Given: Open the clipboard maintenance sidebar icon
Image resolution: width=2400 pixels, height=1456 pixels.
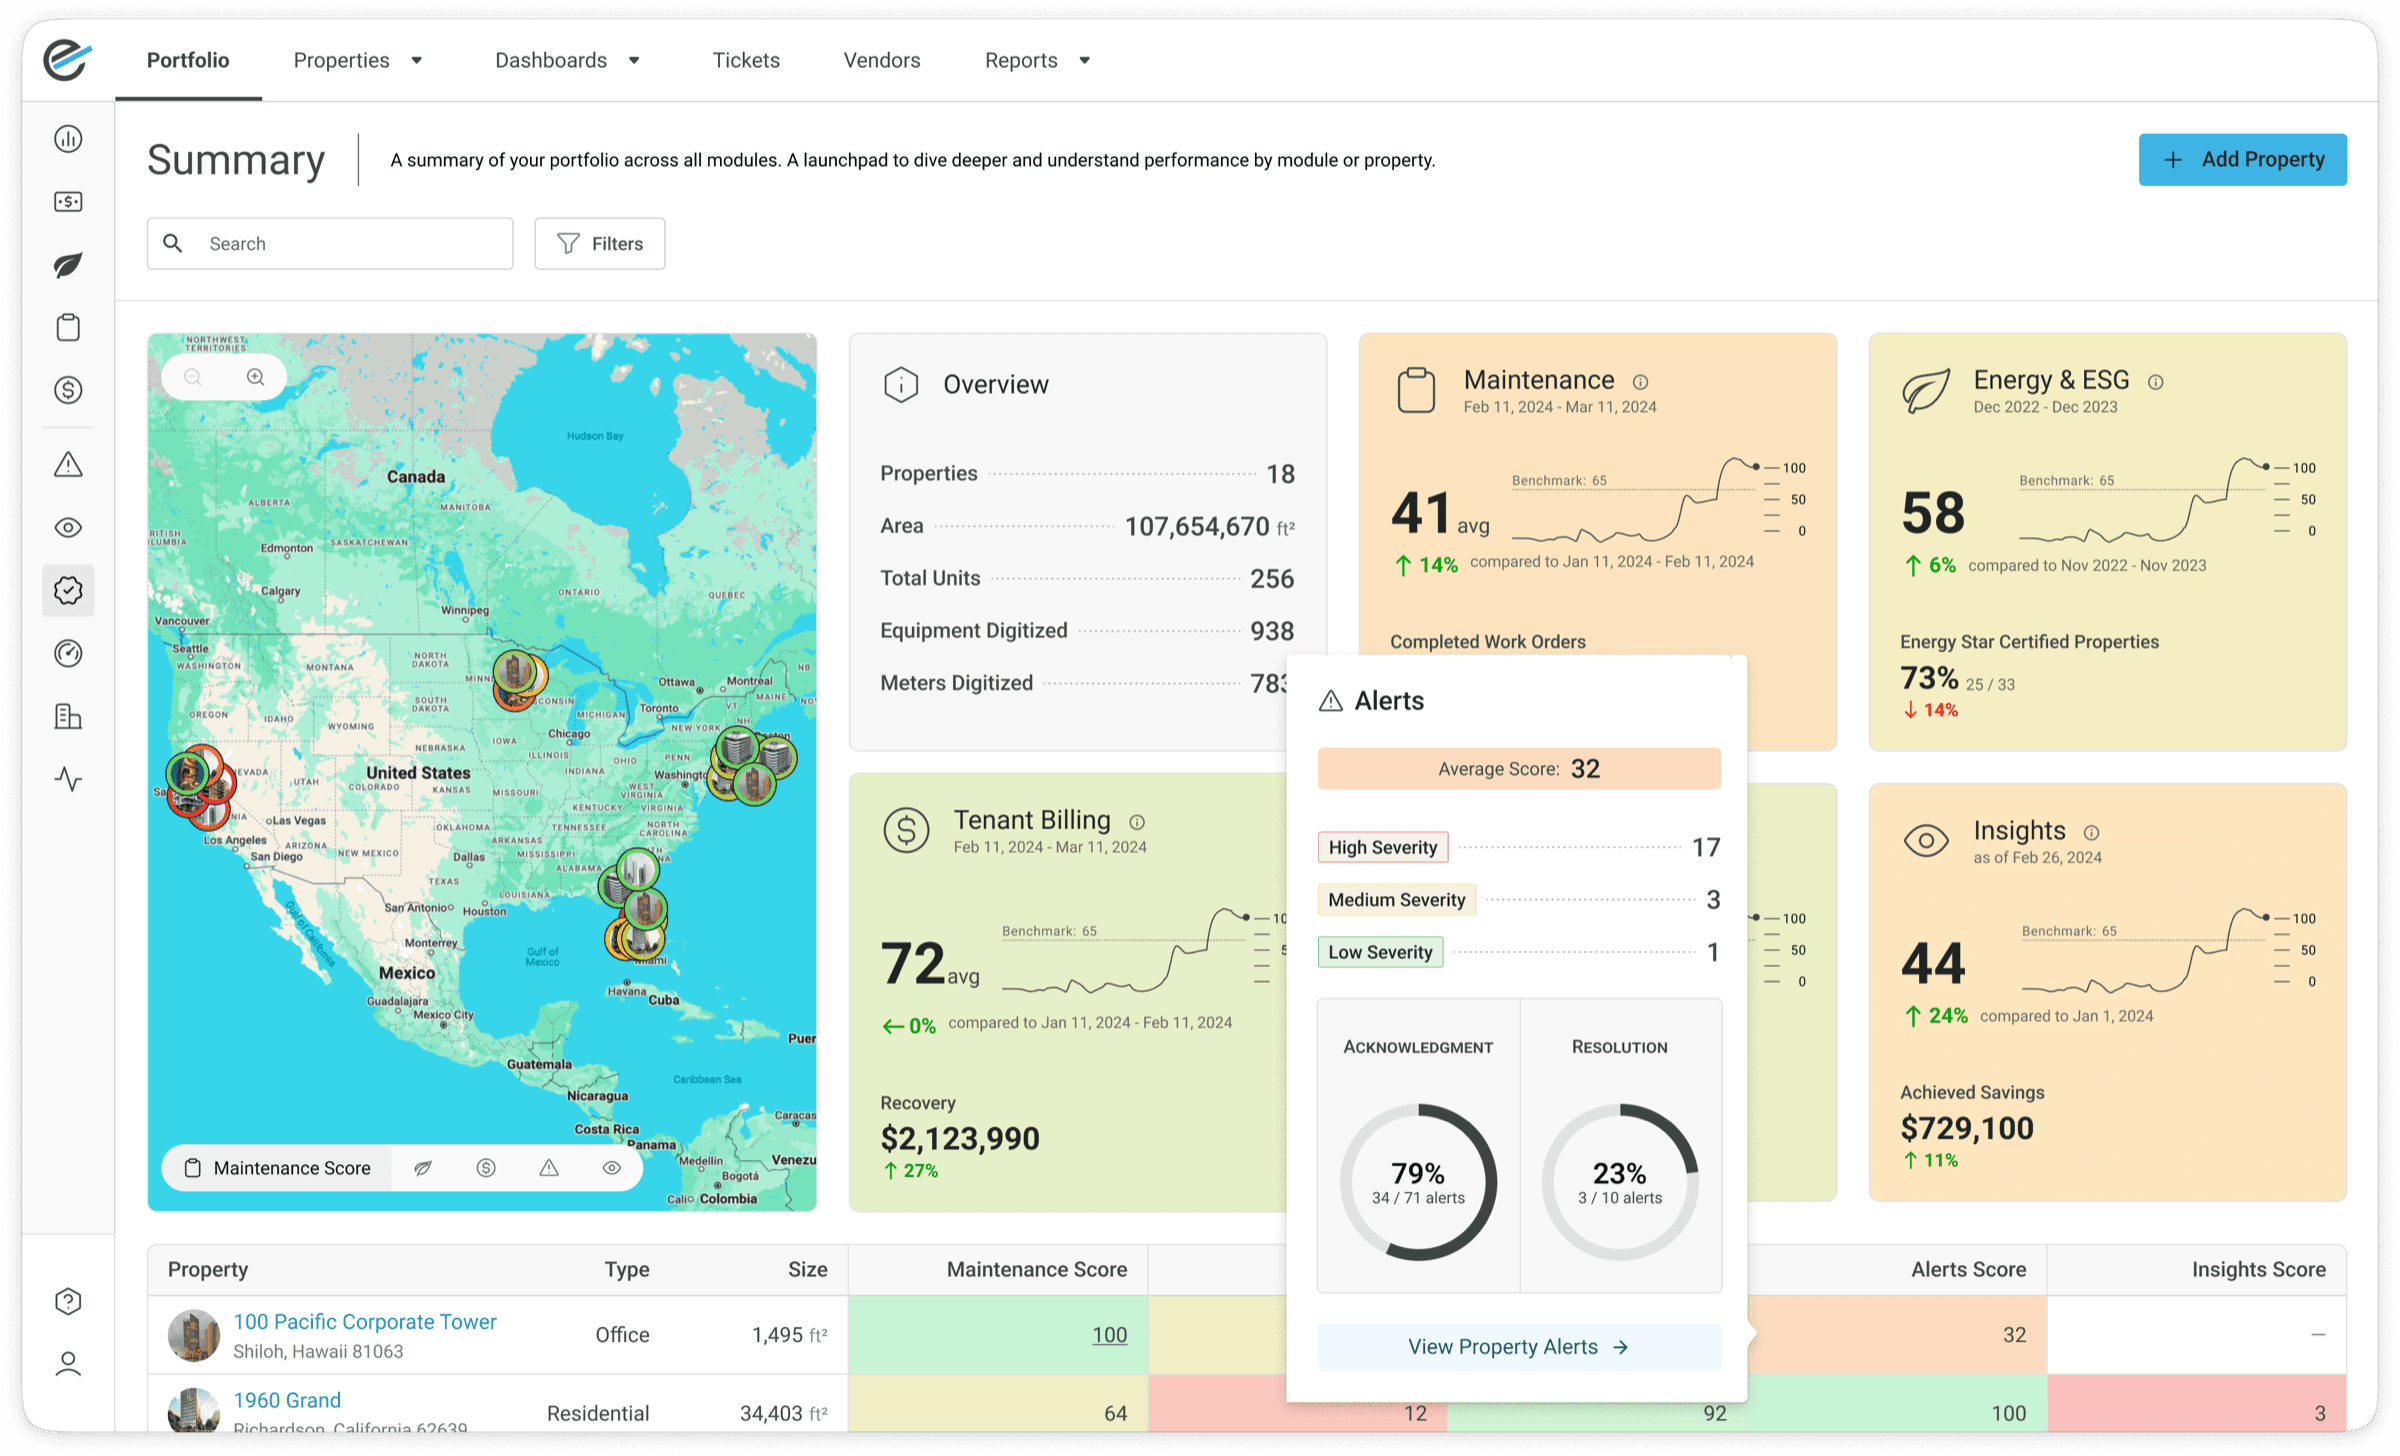Looking at the screenshot, I should pyautogui.click(x=68, y=327).
